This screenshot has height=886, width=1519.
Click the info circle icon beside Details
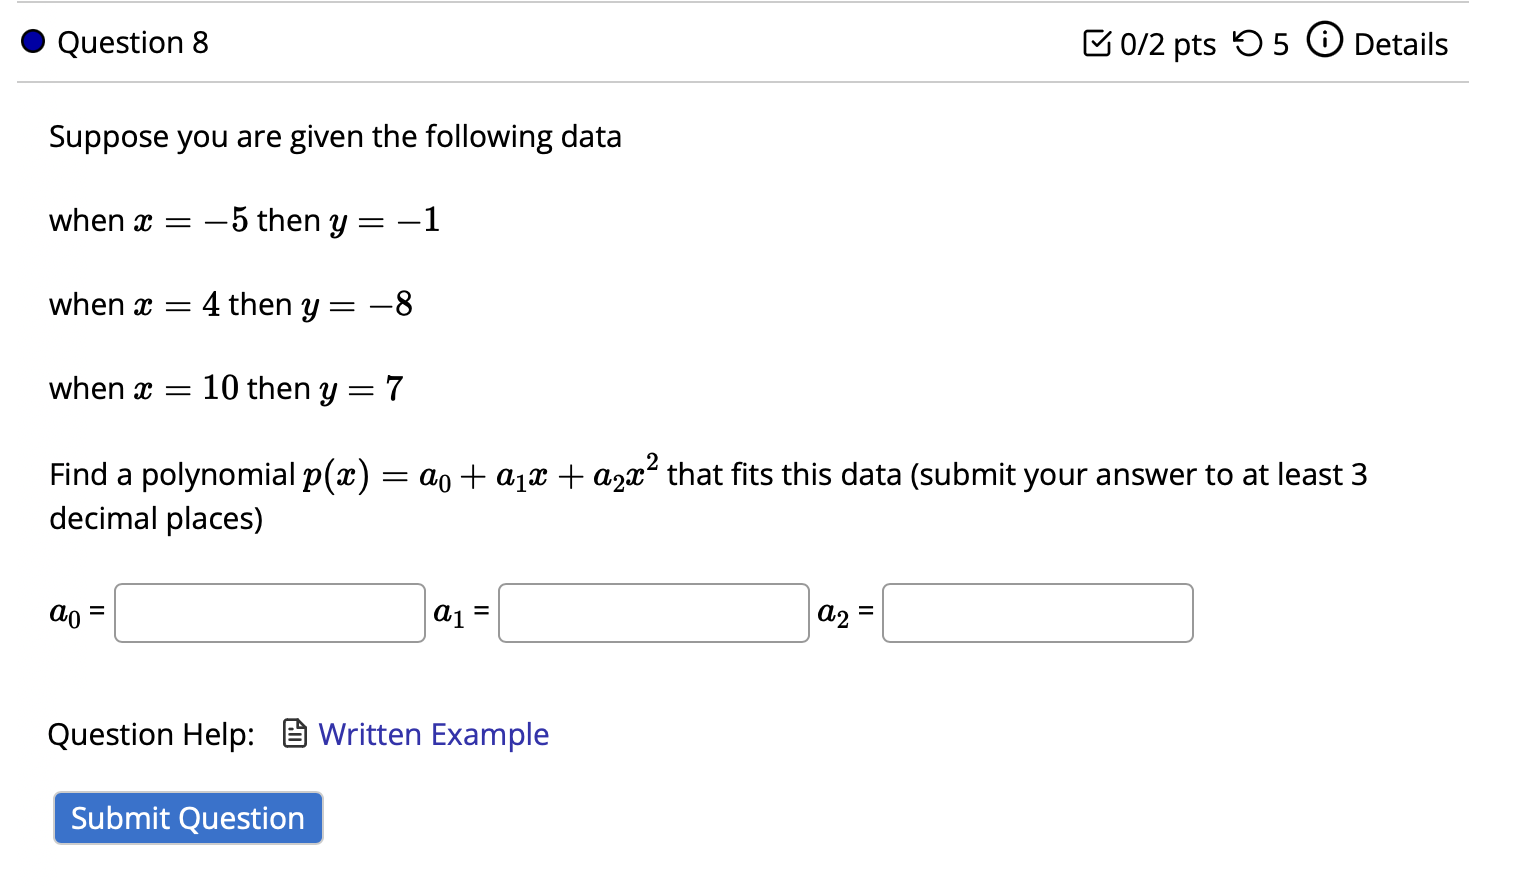(x=1324, y=41)
